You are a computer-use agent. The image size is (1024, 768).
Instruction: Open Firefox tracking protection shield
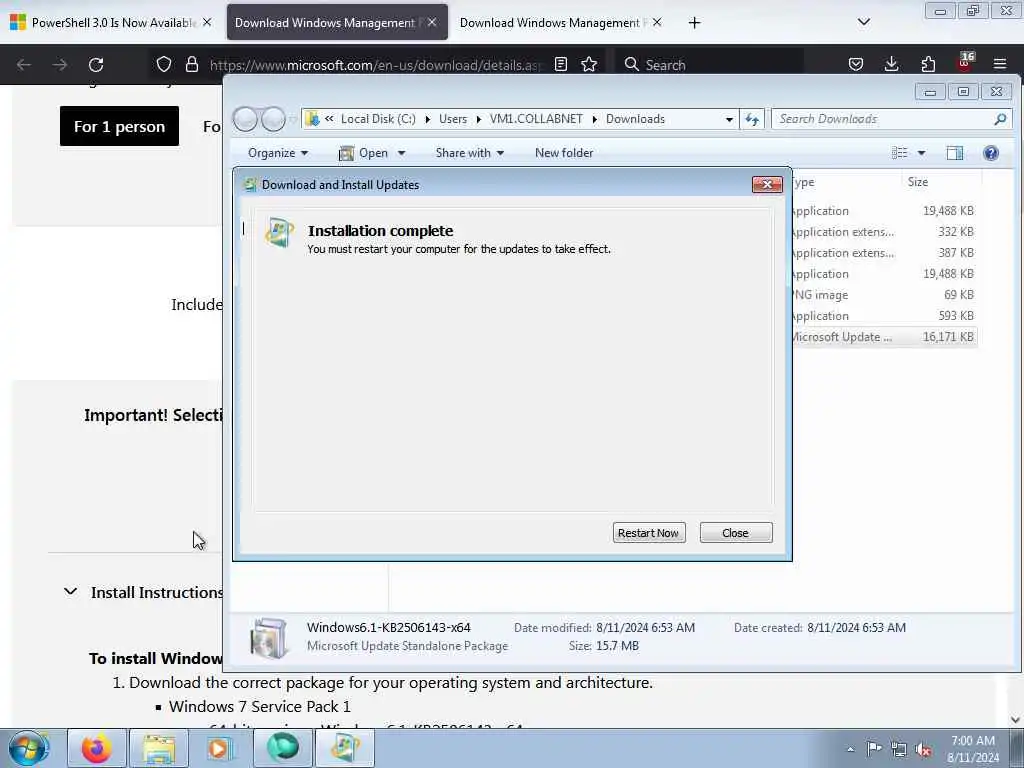click(164, 64)
